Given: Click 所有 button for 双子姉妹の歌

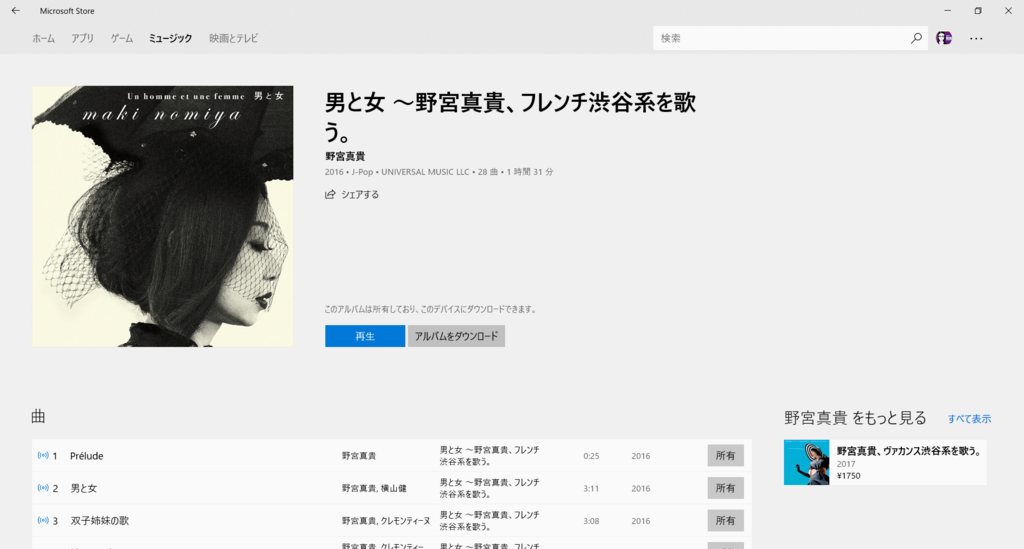Looking at the screenshot, I should coord(726,520).
